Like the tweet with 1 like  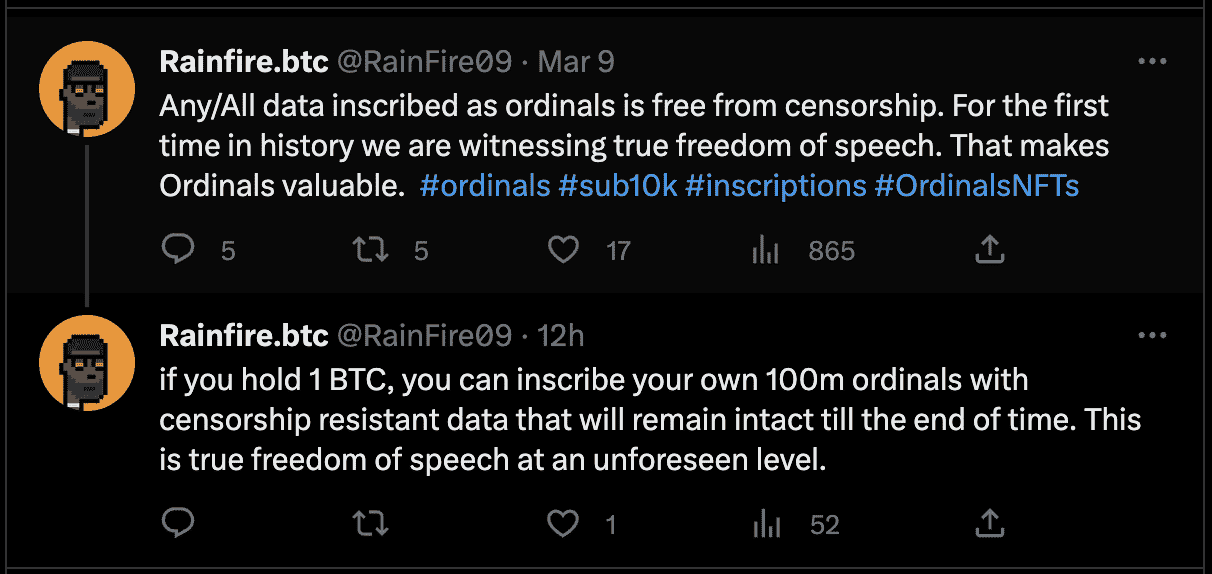[x=564, y=523]
